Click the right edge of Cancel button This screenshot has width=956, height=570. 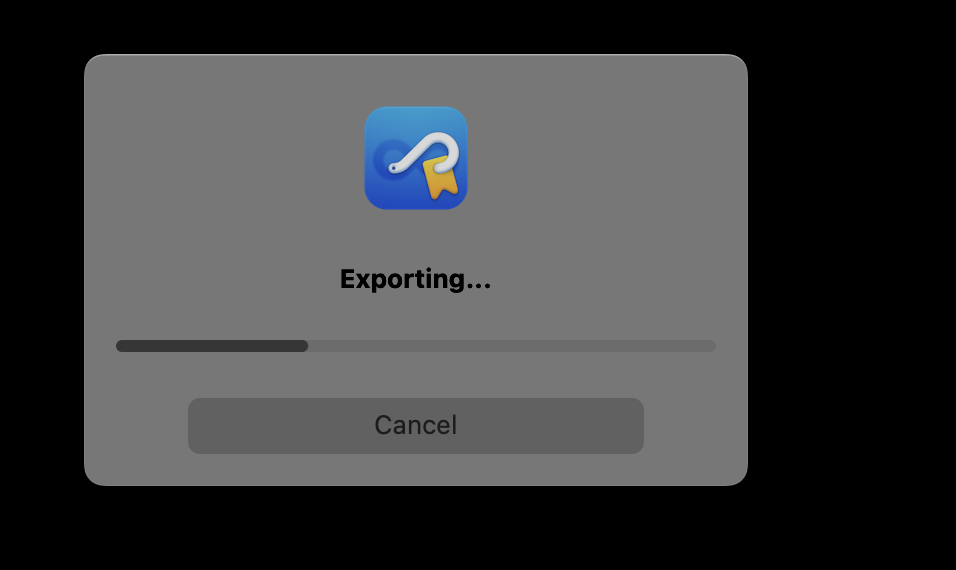(639, 426)
